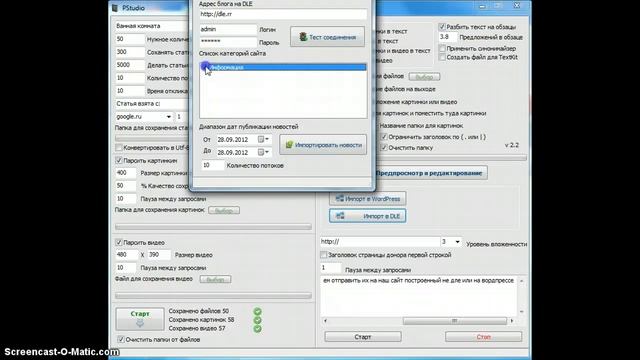Toggle the Парсить видео checkbox
Image resolution: width=640 pixels, height=360 pixels.
pos(119,242)
